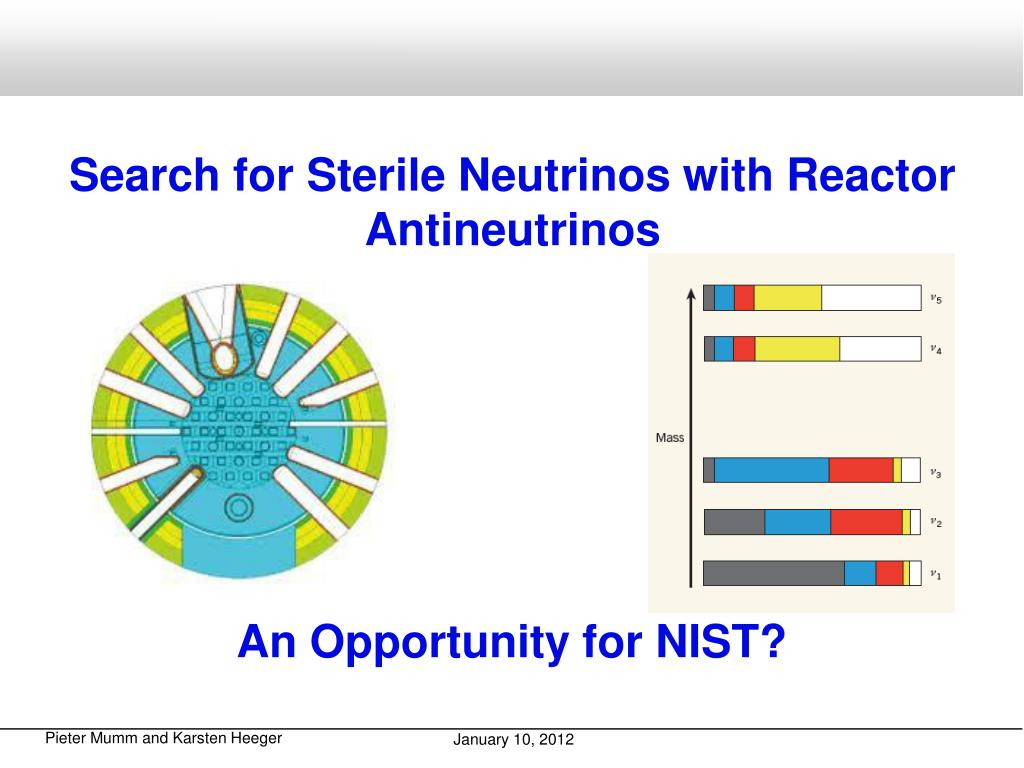The image size is (1024, 768).
Task: Select the ν1 label
Action: coord(935,573)
